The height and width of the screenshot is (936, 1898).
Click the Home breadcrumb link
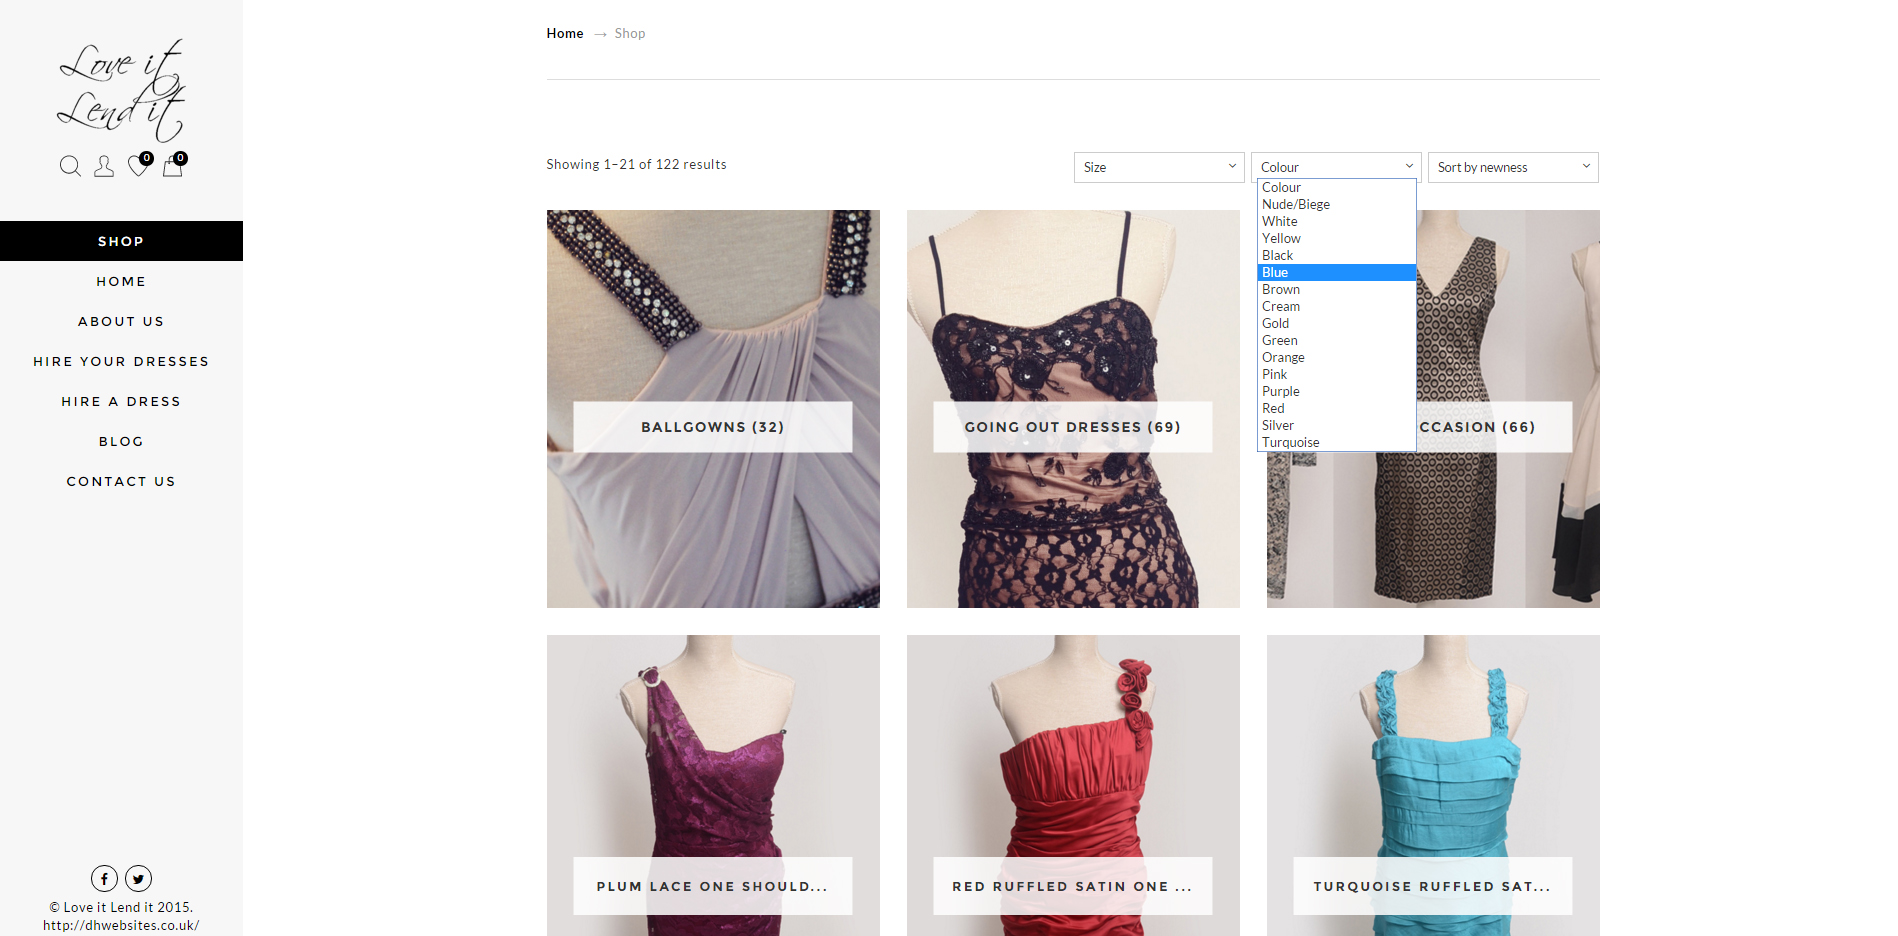(564, 33)
